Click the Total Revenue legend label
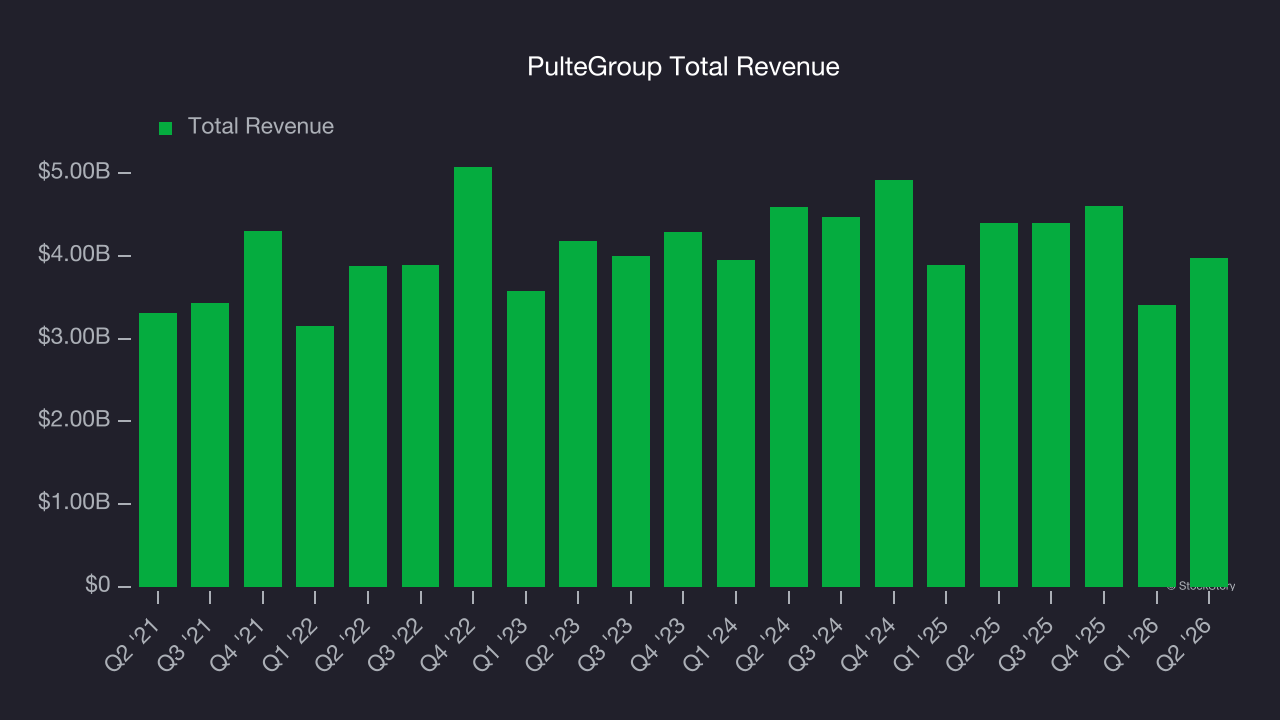Screen dimensions: 1280x720 261,127
